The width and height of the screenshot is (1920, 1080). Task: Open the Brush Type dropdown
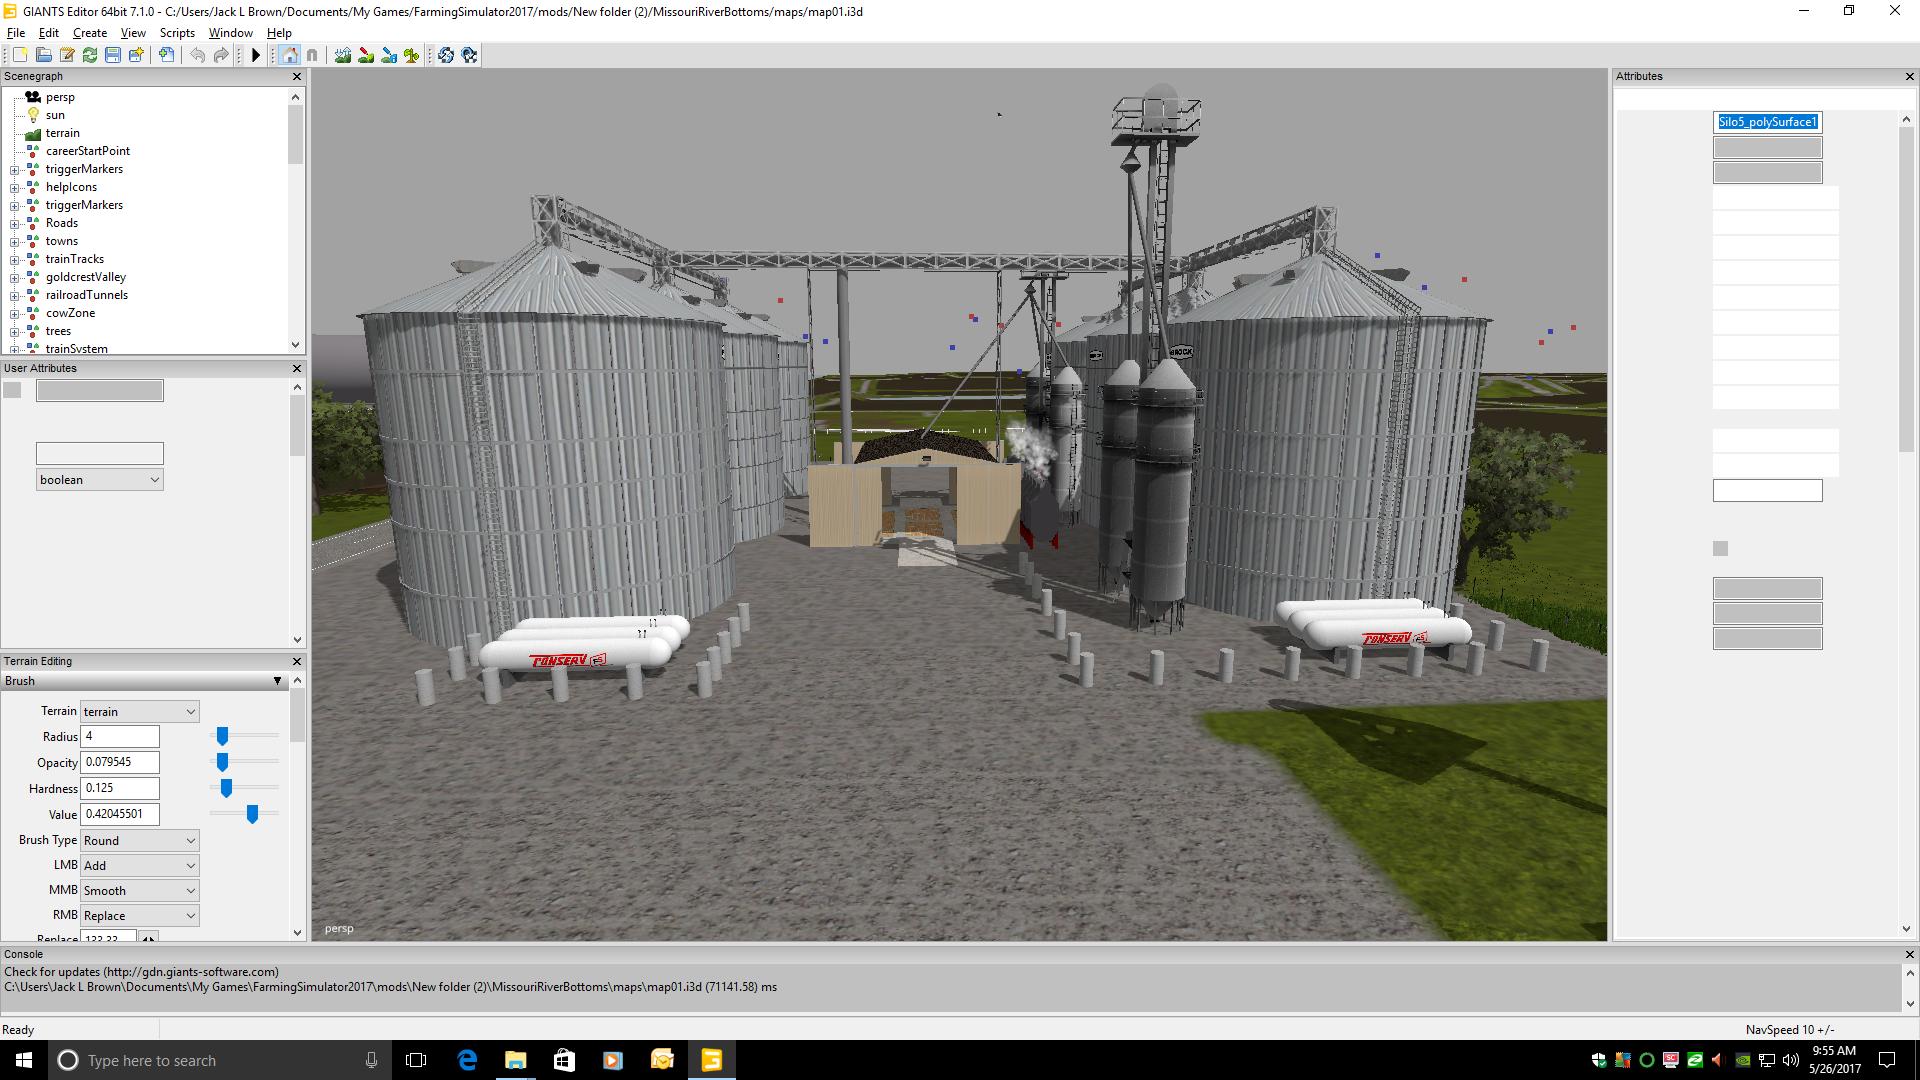139,840
